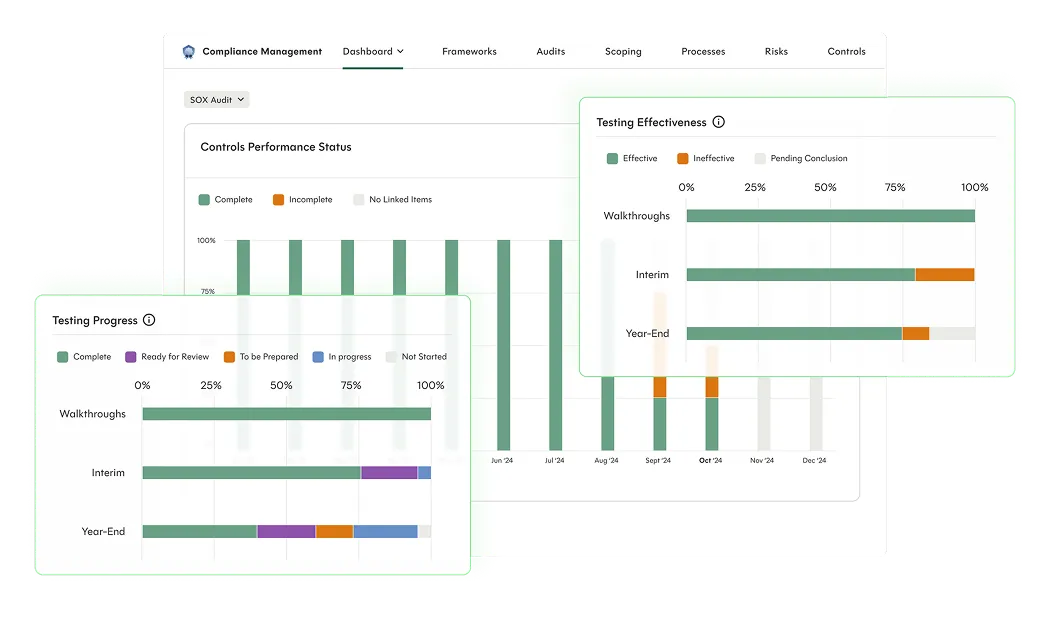Viewport: 1046px width, 617px height.
Task: Click the Compliance Management shield logo
Action: click(187, 51)
